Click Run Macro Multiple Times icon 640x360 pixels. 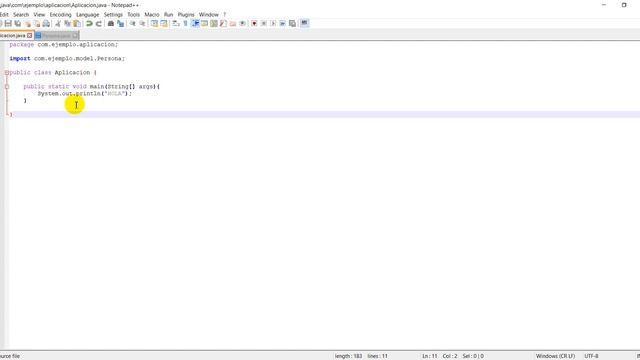(x=282, y=24)
